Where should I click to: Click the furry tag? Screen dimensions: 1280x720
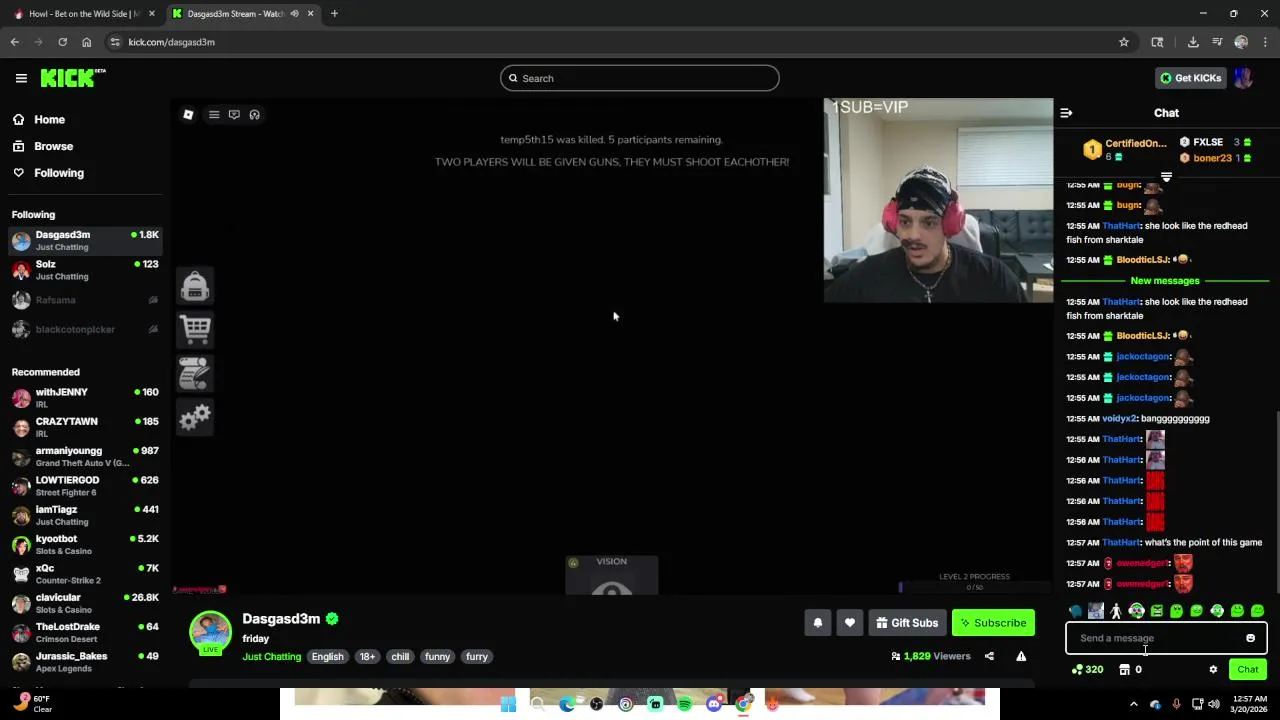coord(477,657)
